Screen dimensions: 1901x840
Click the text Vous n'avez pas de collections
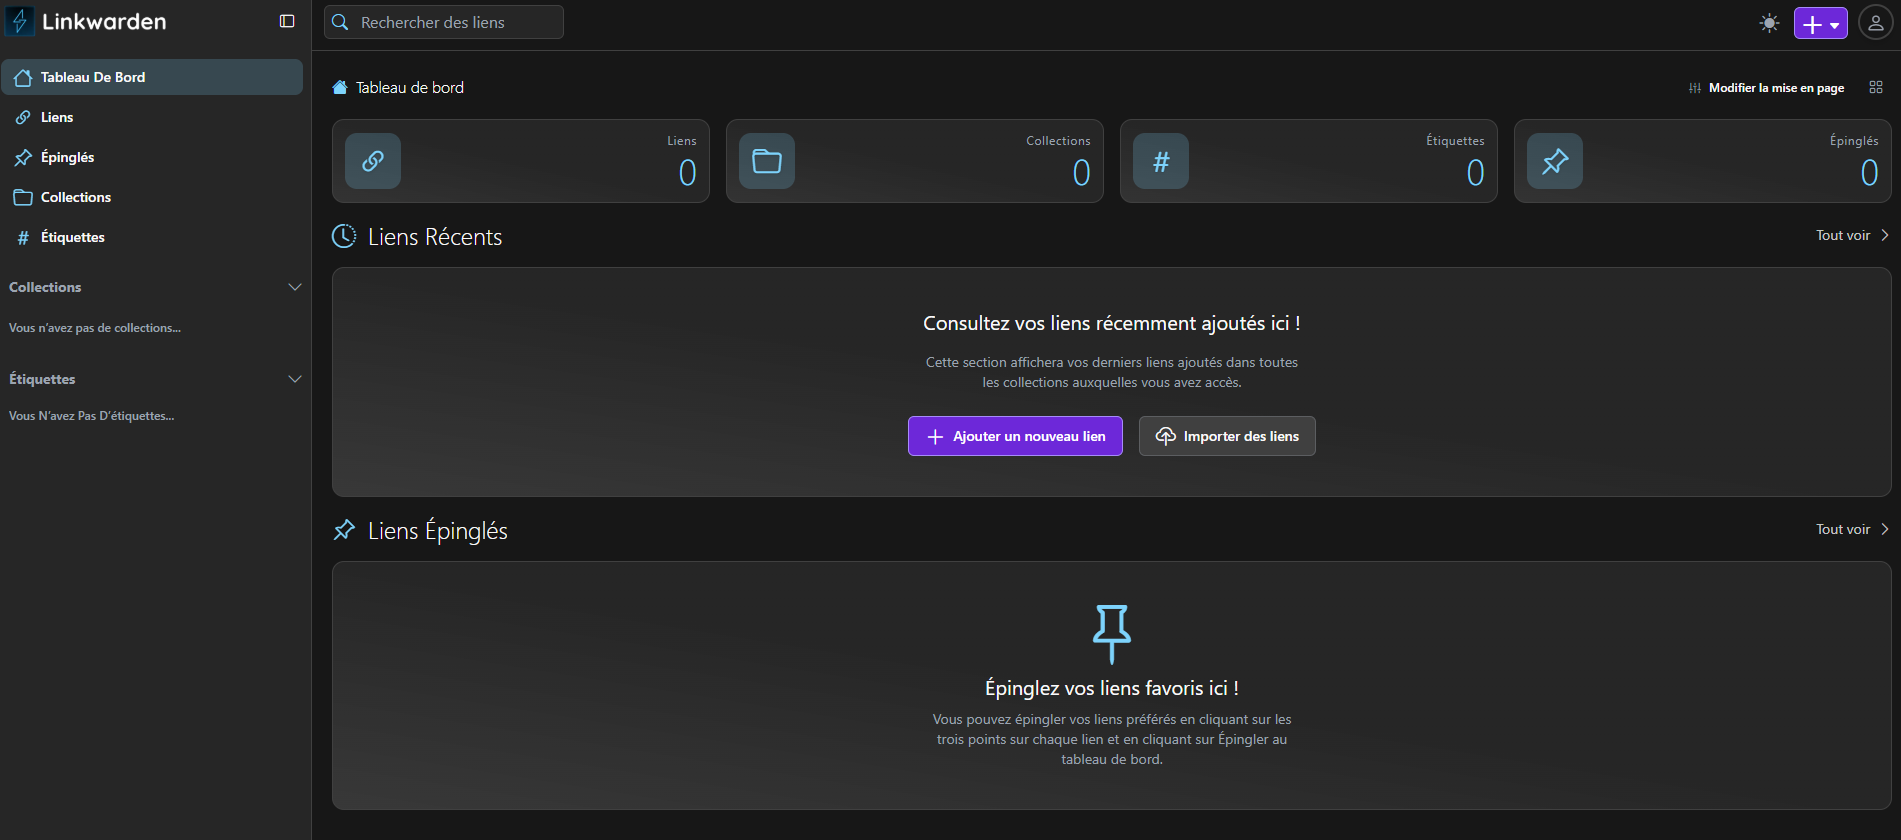click(x=95, y=328)
